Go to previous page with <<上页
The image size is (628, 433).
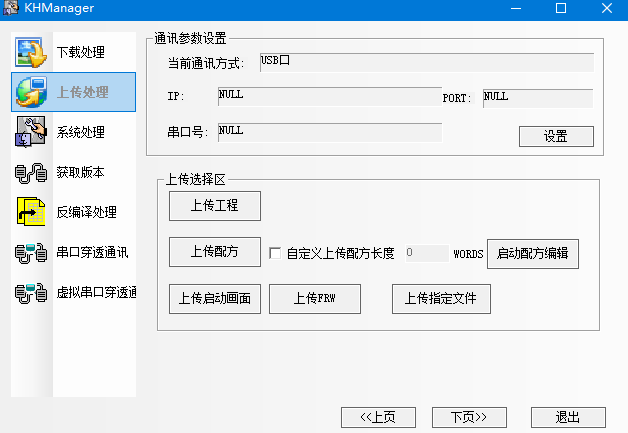pyautogui.click(x=378, y=417)
